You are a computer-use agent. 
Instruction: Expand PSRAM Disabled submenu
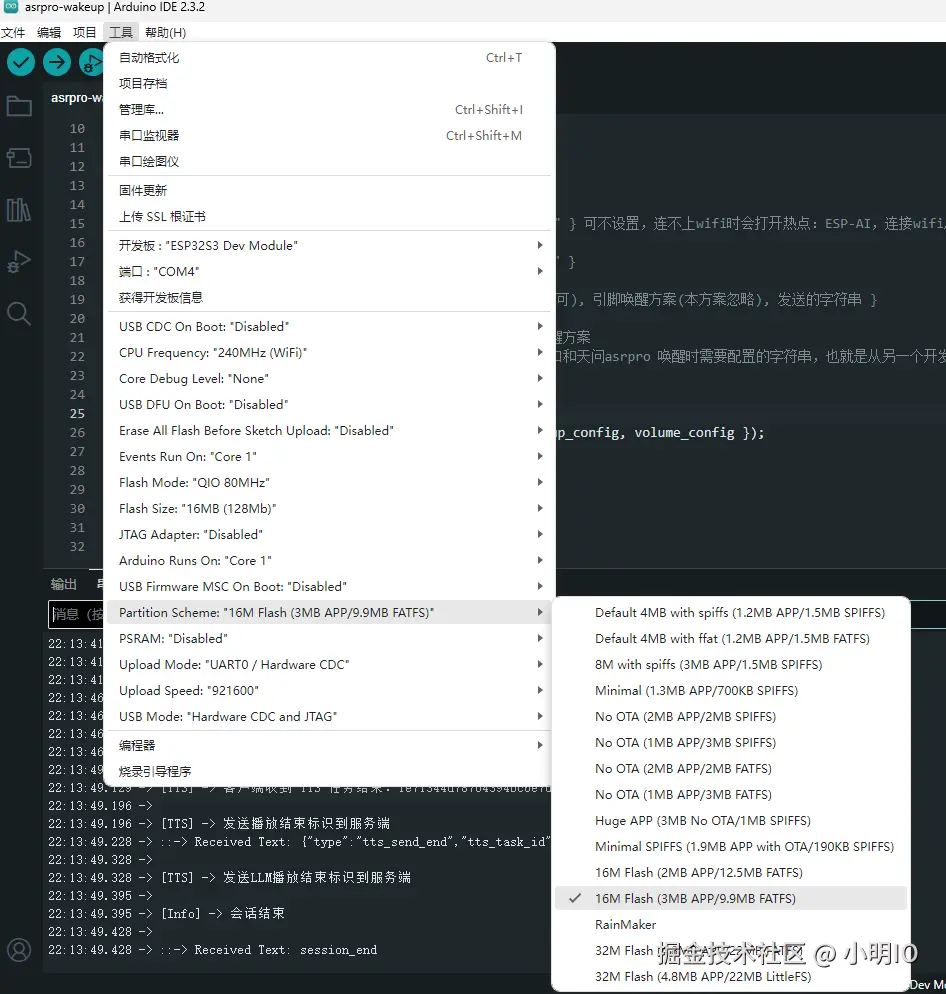click(329, 638)
